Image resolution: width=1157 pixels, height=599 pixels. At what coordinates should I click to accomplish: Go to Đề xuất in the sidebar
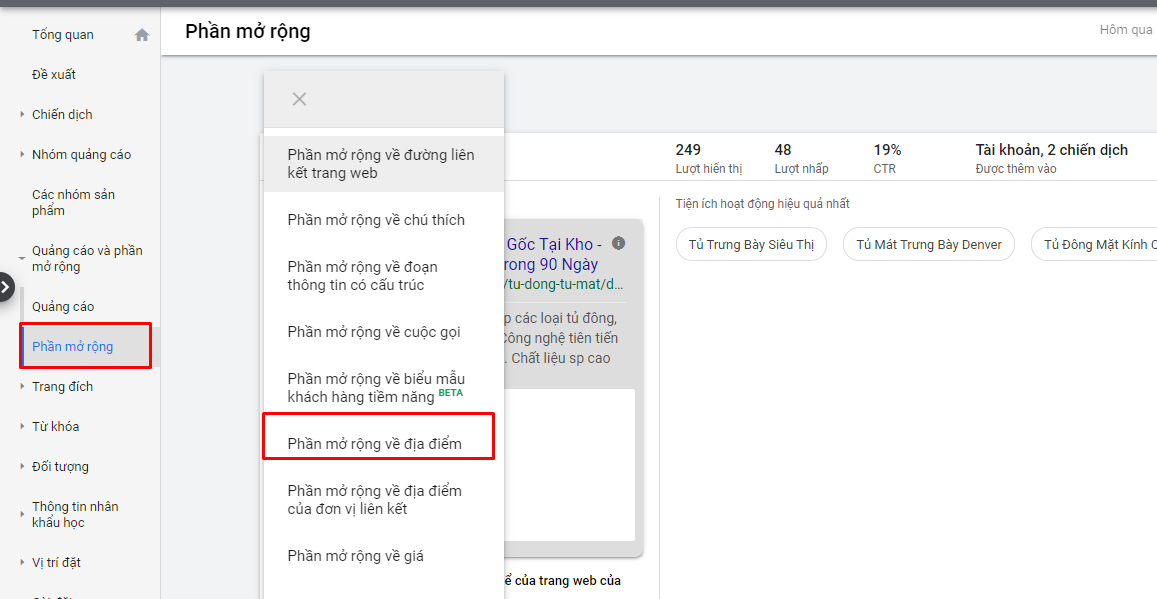click(x=54, y=75)
